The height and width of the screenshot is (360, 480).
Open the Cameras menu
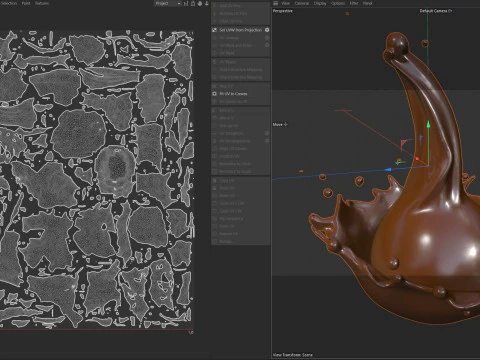click(x=302, y=3)
